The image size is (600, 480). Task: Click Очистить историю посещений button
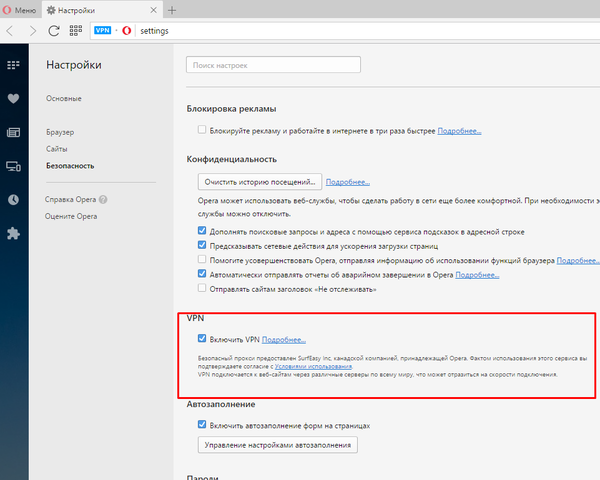click(260, 182)
